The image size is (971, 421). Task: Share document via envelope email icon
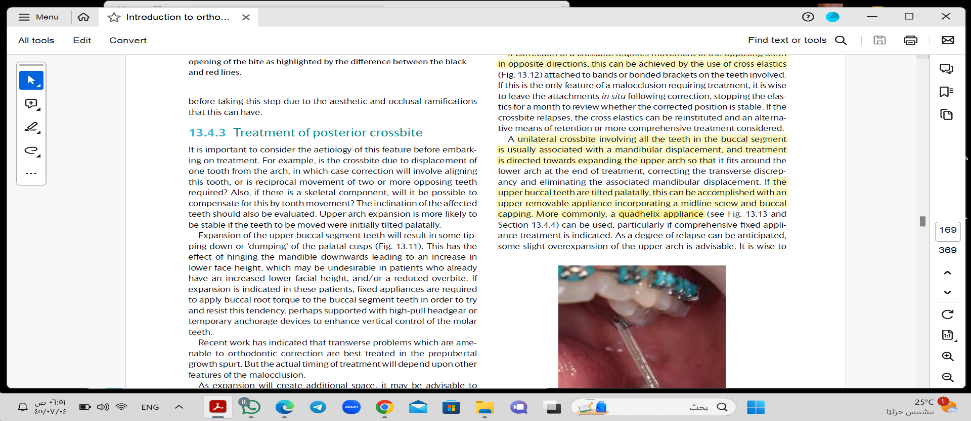(x=947, y=40)
